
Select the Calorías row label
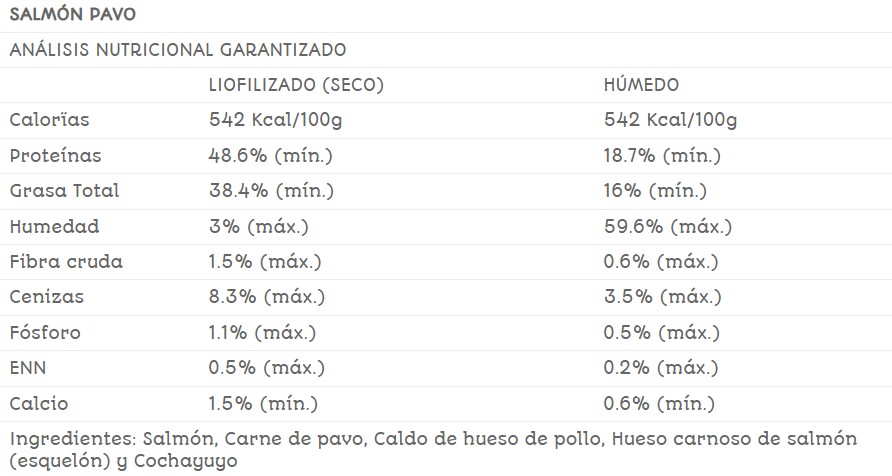[x=49, y=120]
